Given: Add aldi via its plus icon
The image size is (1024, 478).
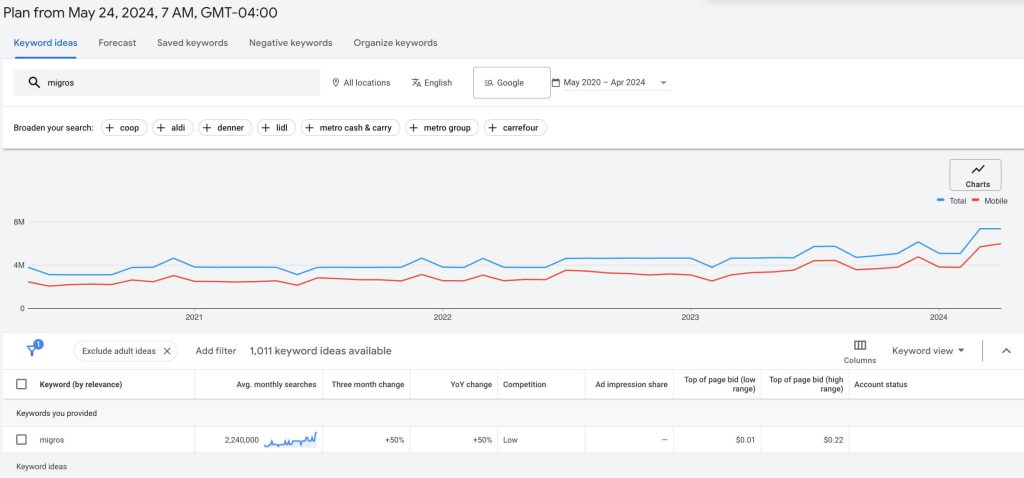Looking at the screenshot, I should click(x=161, y=128).
